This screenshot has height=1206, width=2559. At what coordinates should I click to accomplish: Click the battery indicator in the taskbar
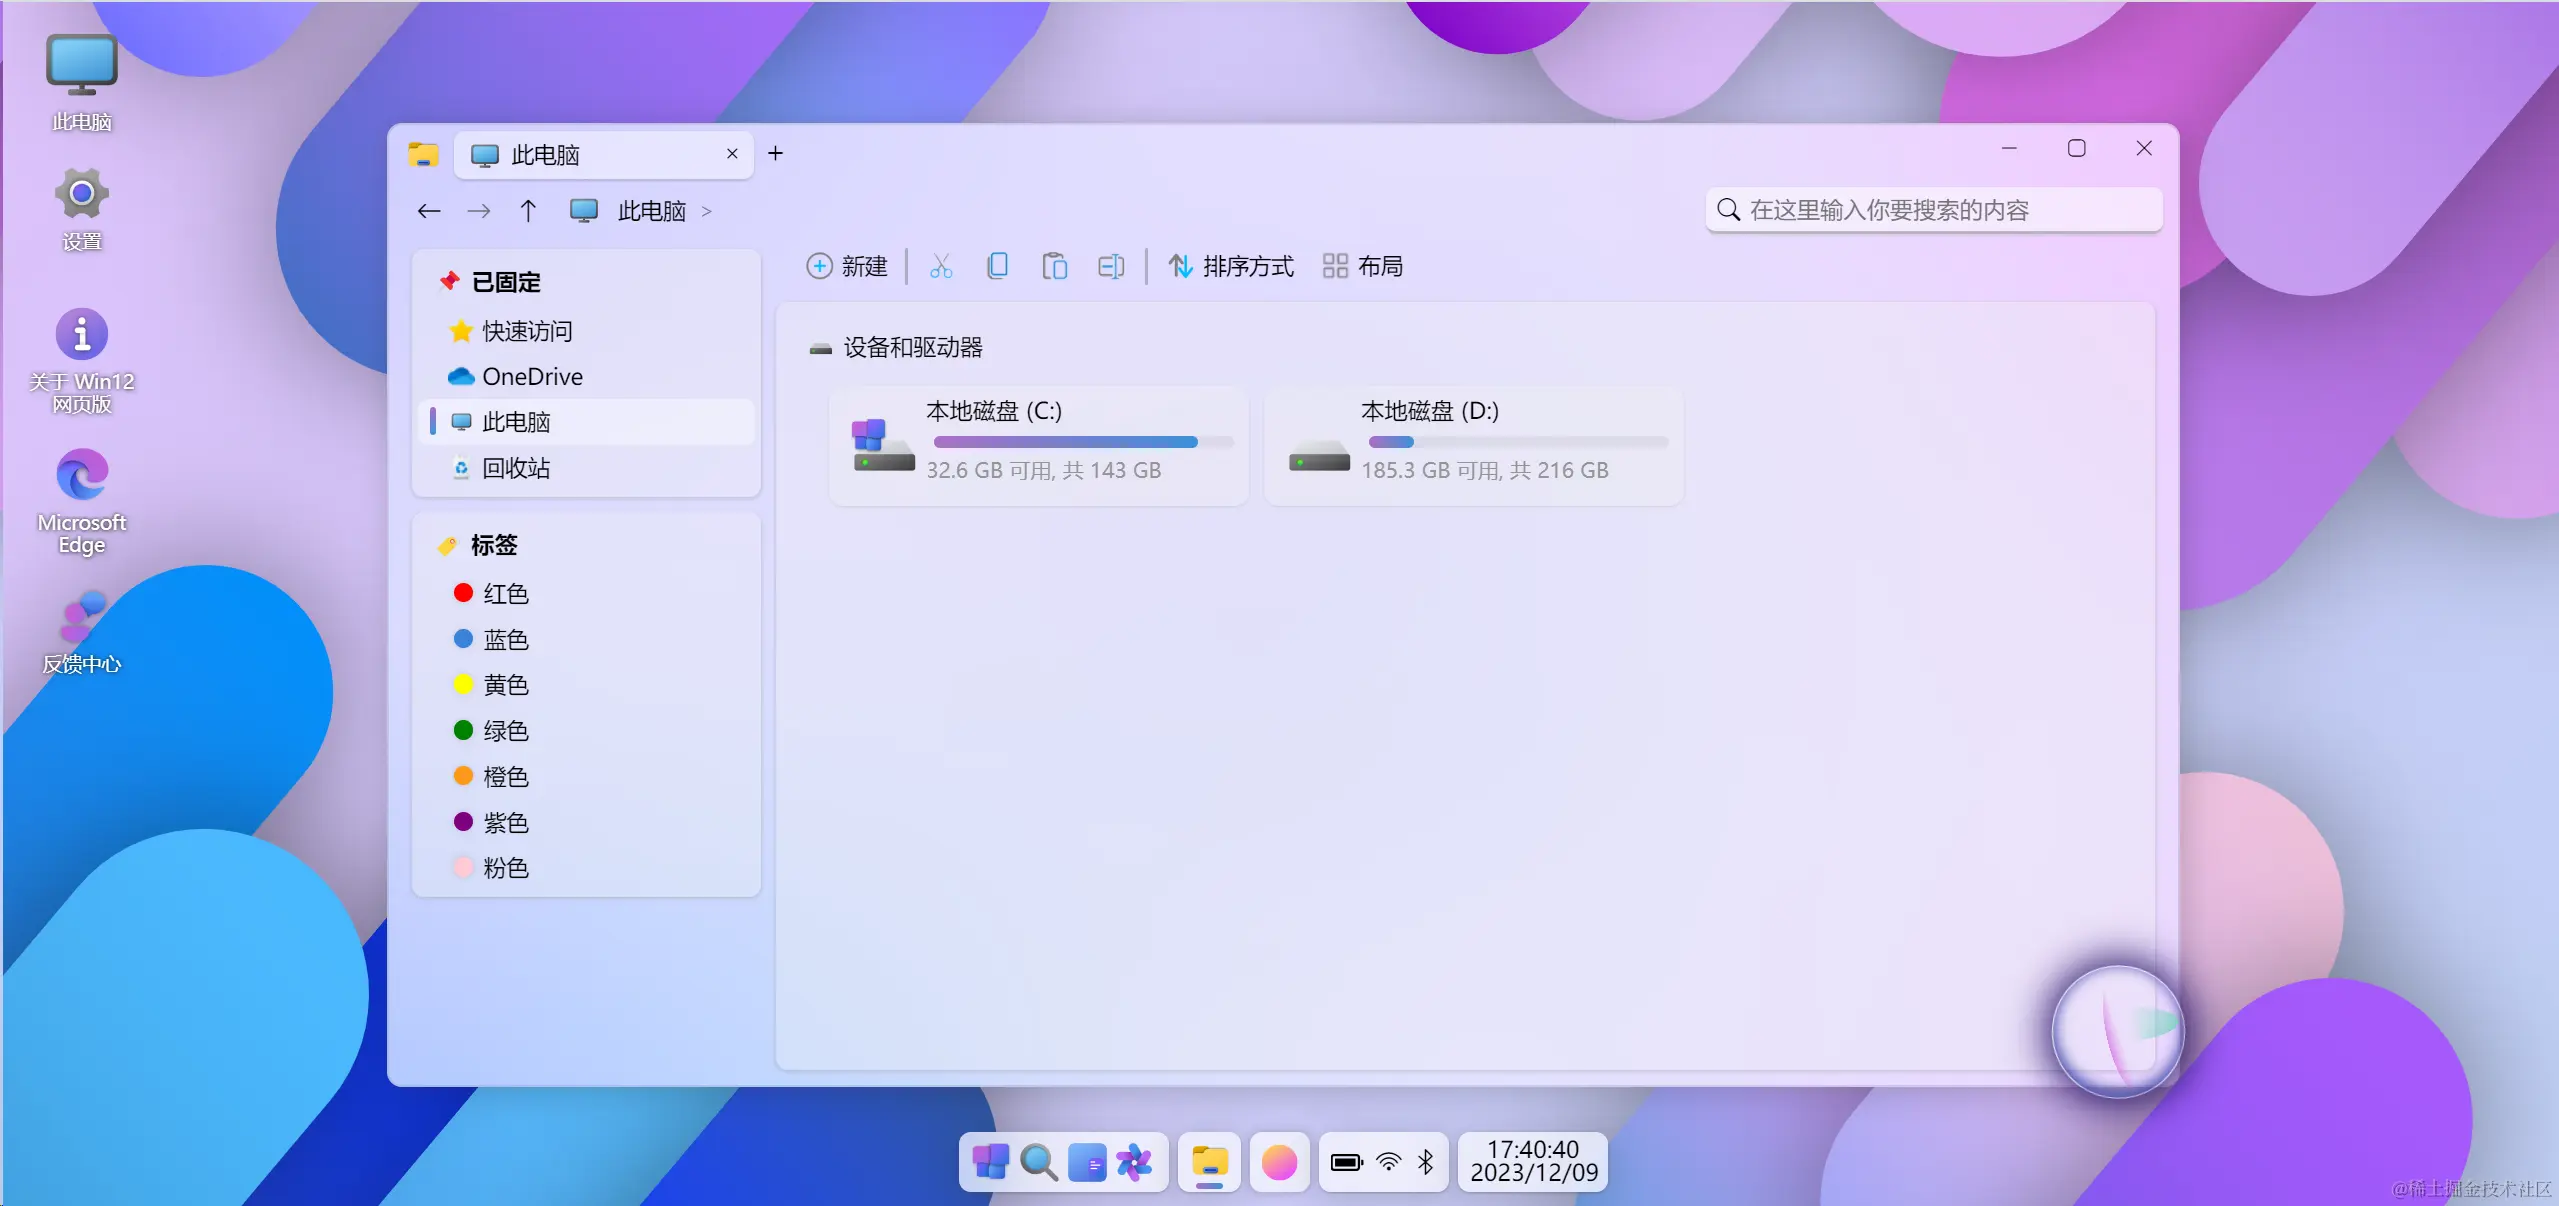[x=1345, y=1162]
